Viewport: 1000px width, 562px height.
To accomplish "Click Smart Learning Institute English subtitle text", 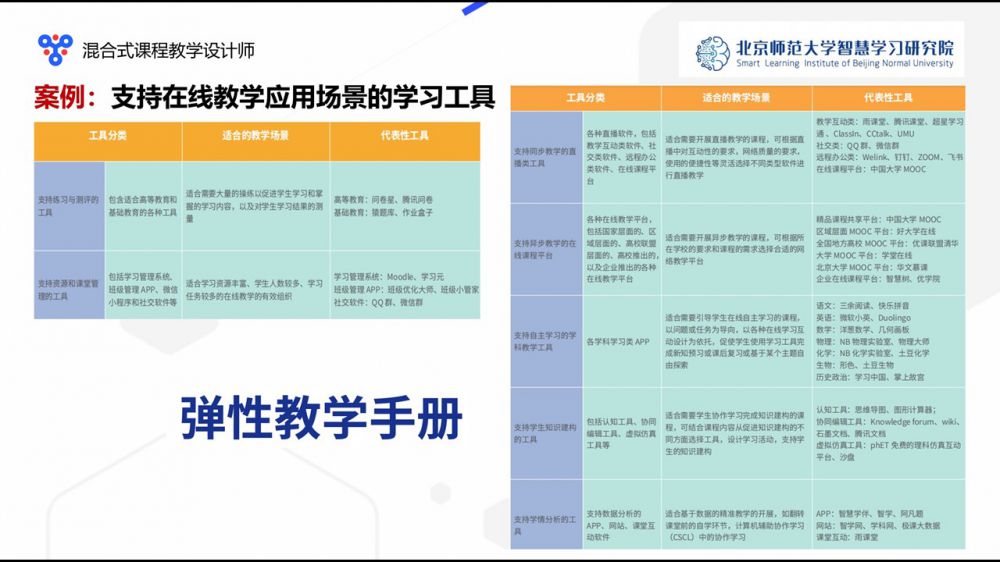I will tap(844, 64).
